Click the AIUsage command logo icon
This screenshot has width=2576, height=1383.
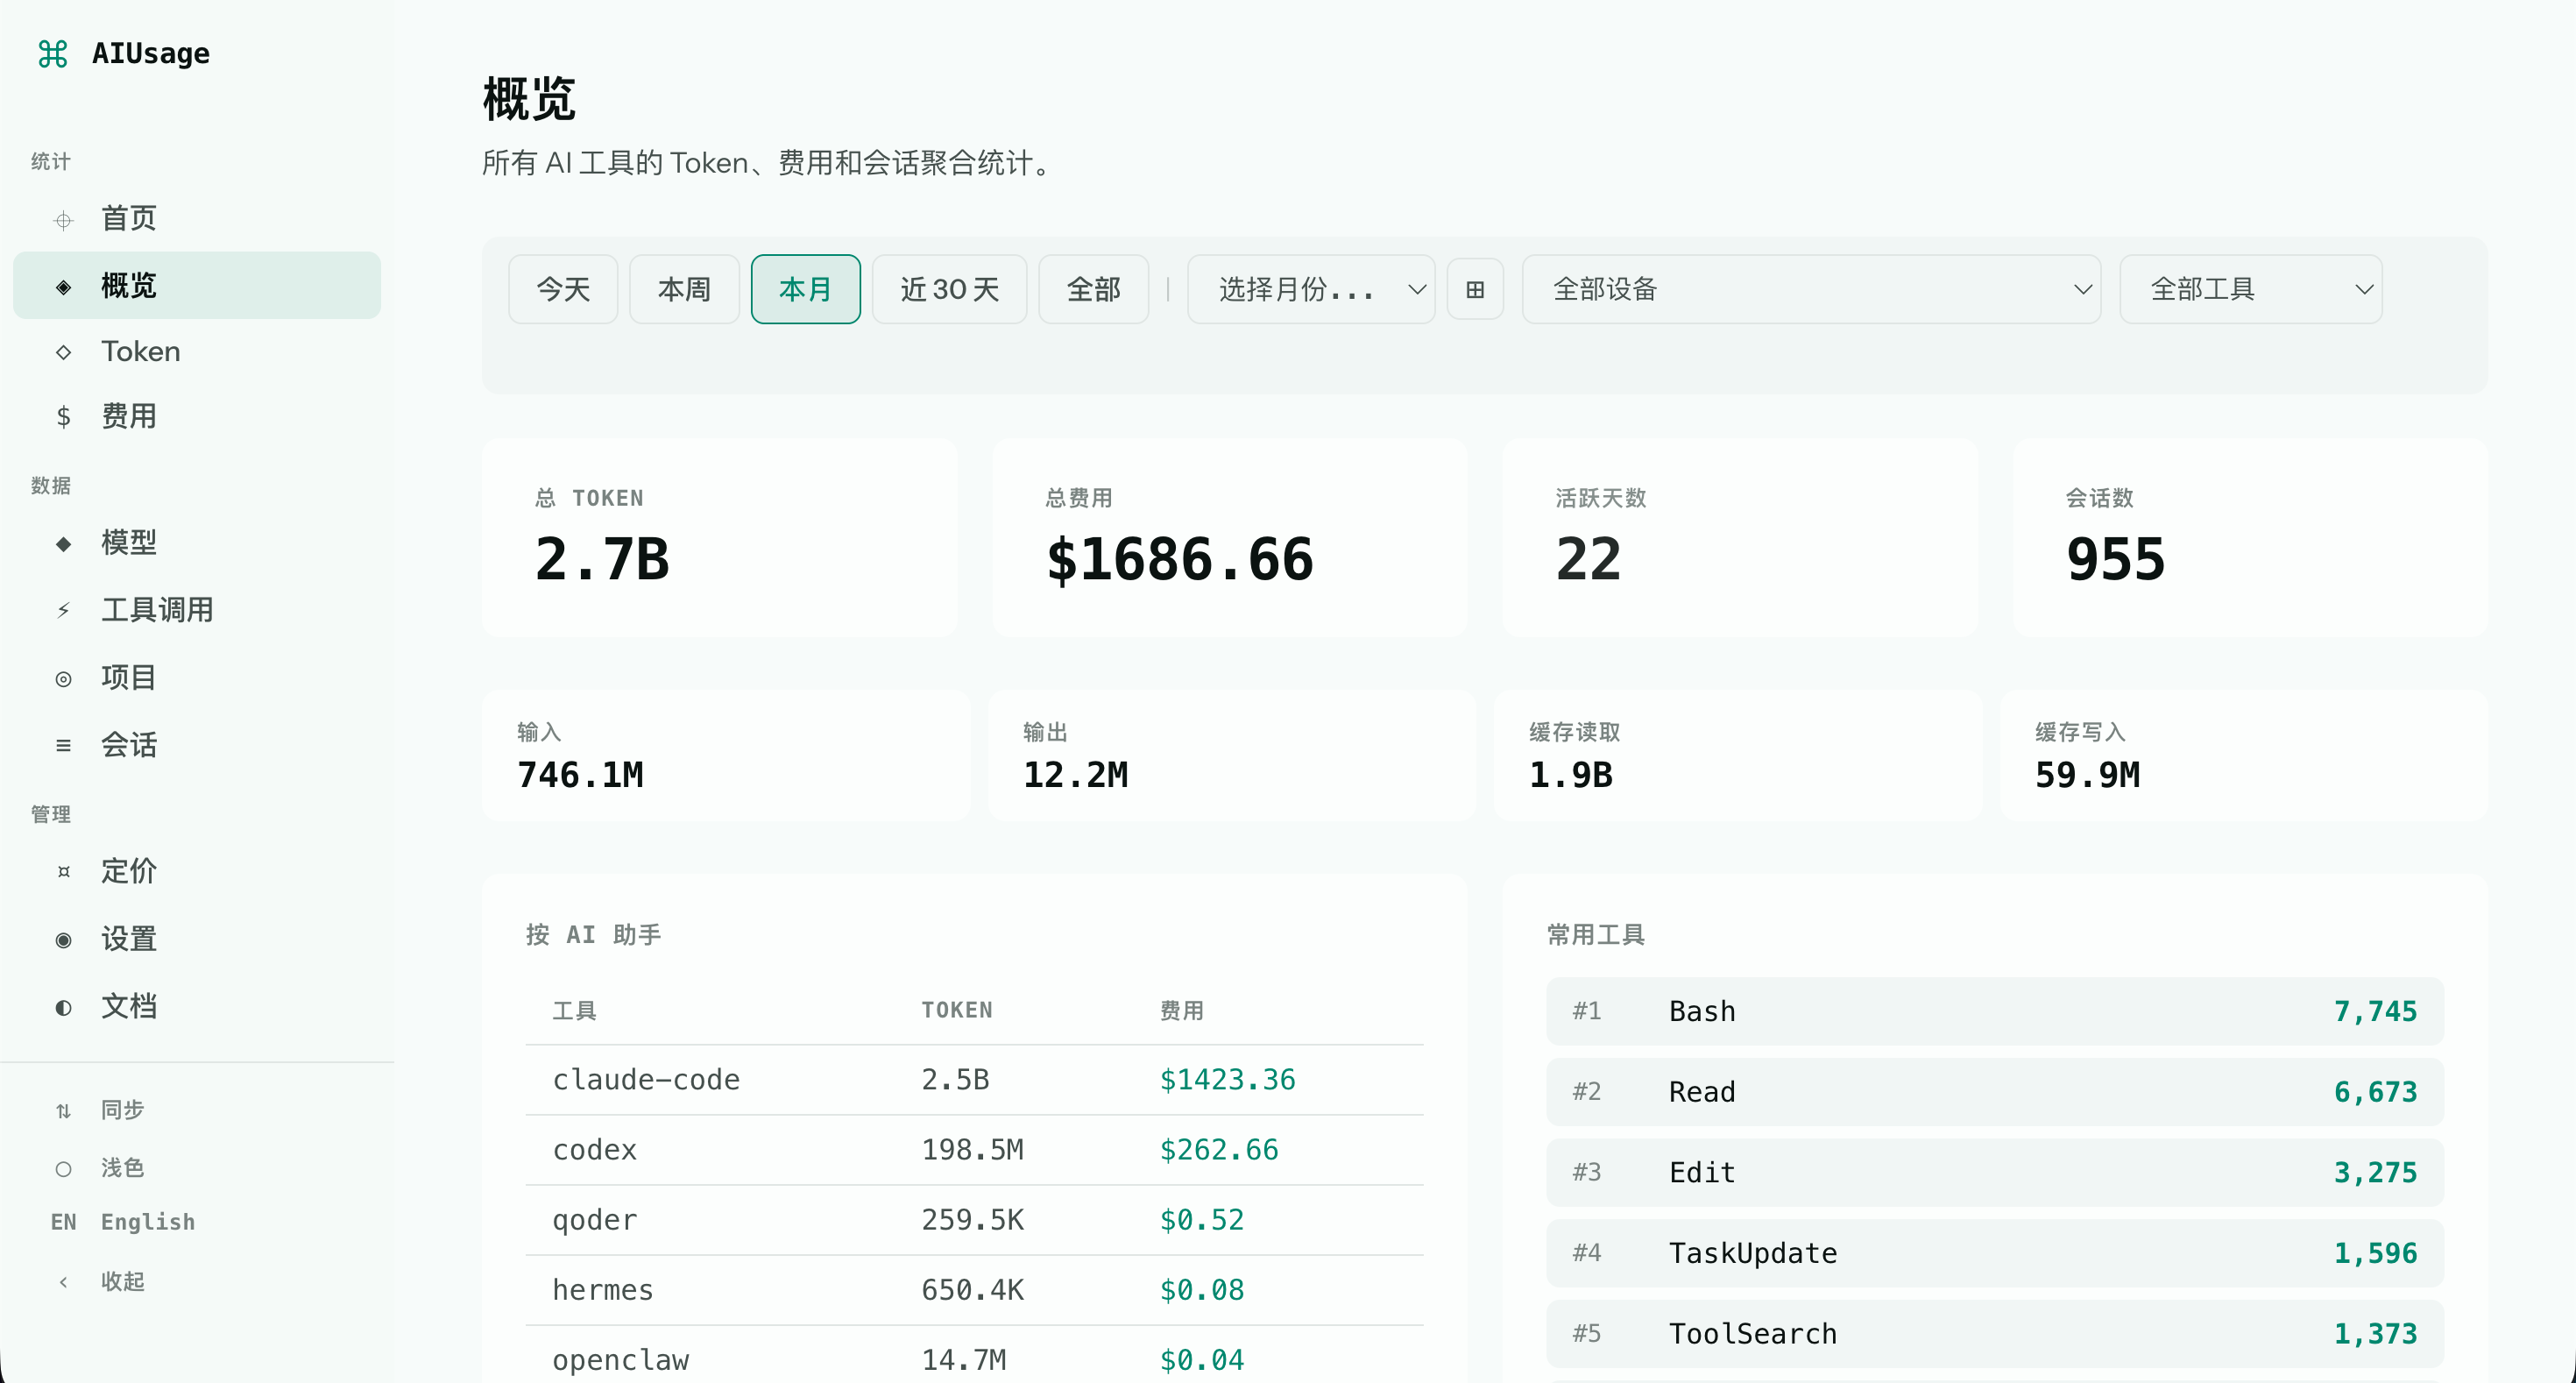[53, 53]
